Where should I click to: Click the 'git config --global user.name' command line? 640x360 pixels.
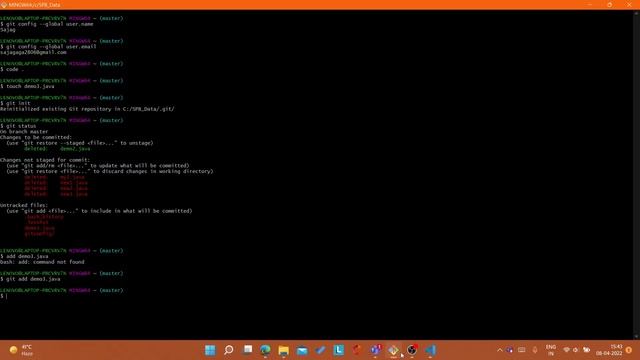tap(47, 24)
